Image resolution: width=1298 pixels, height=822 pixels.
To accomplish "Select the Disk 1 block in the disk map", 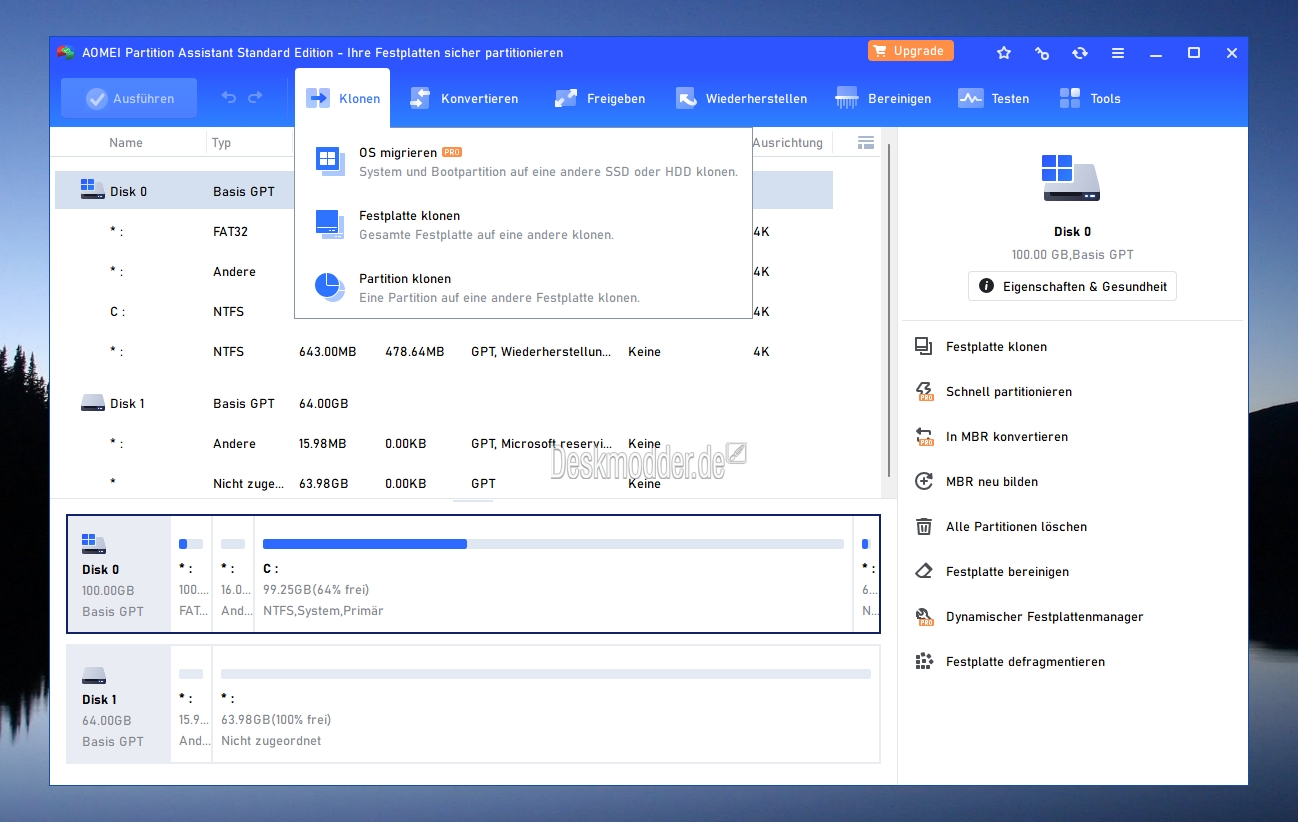I will (119, 704).
